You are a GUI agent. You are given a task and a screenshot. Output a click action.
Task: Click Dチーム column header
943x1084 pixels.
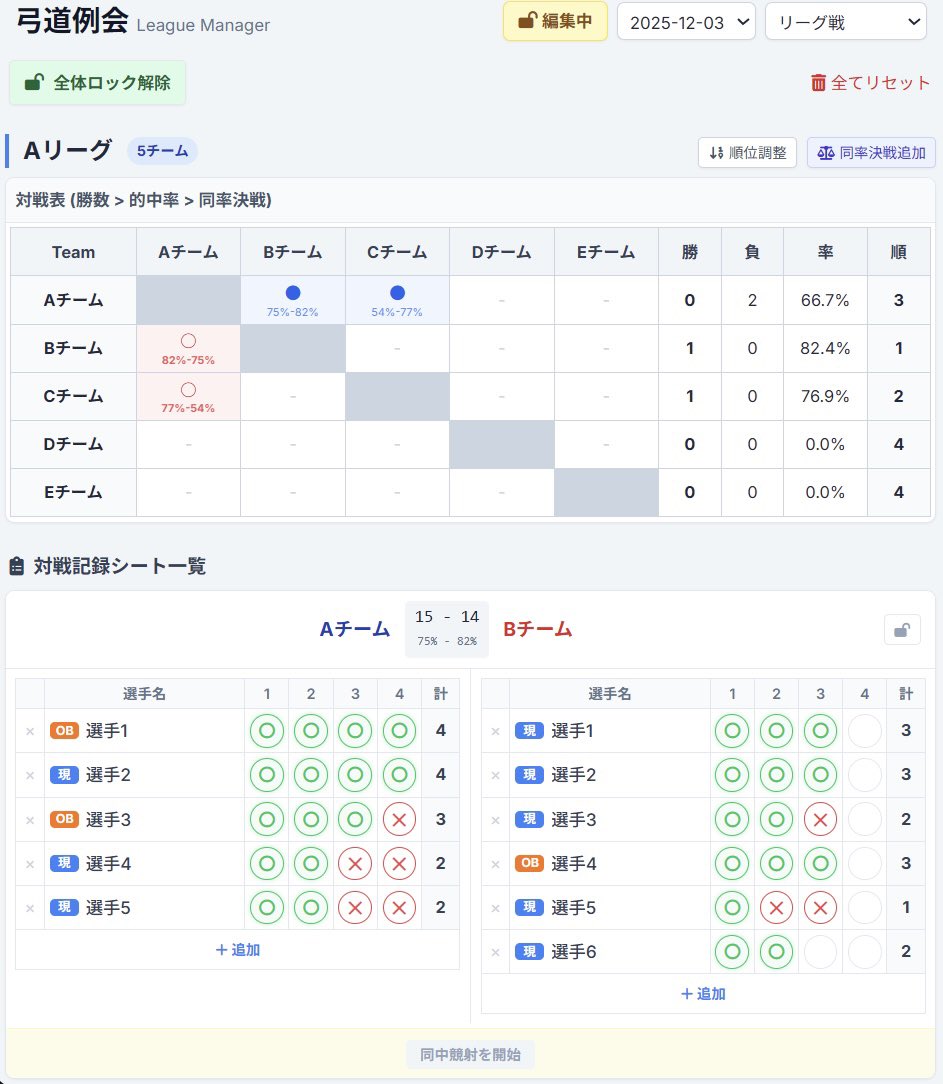pyautogui.click(x=502, y=252)
